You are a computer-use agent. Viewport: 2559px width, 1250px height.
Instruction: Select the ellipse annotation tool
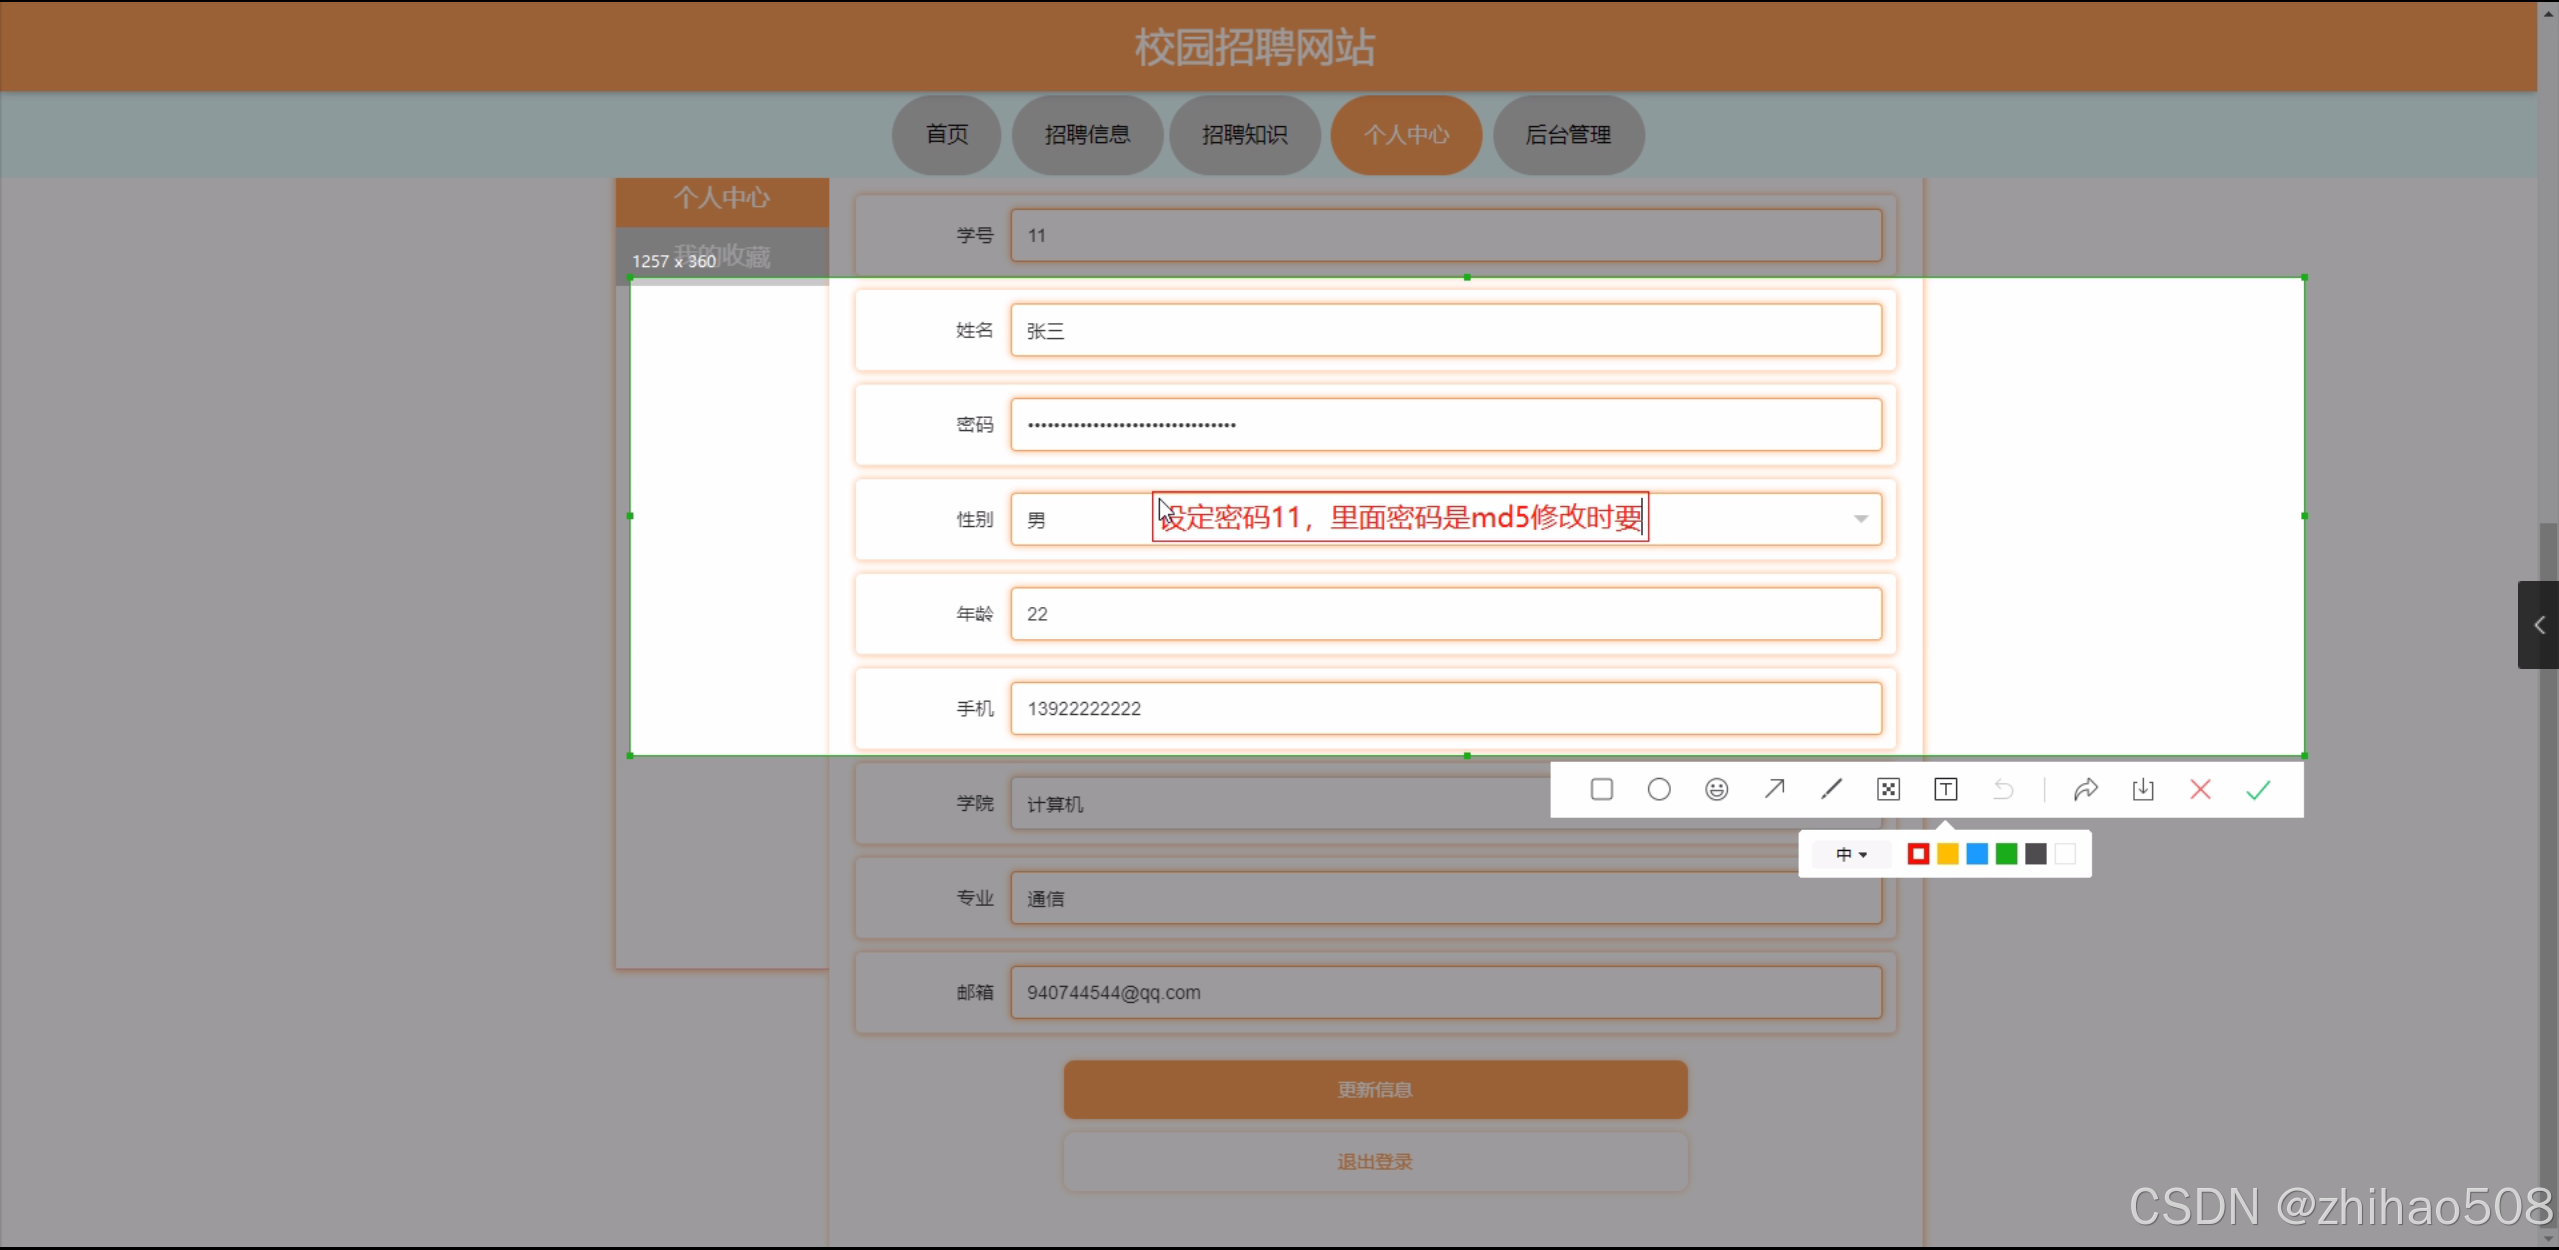(1658, 790)
